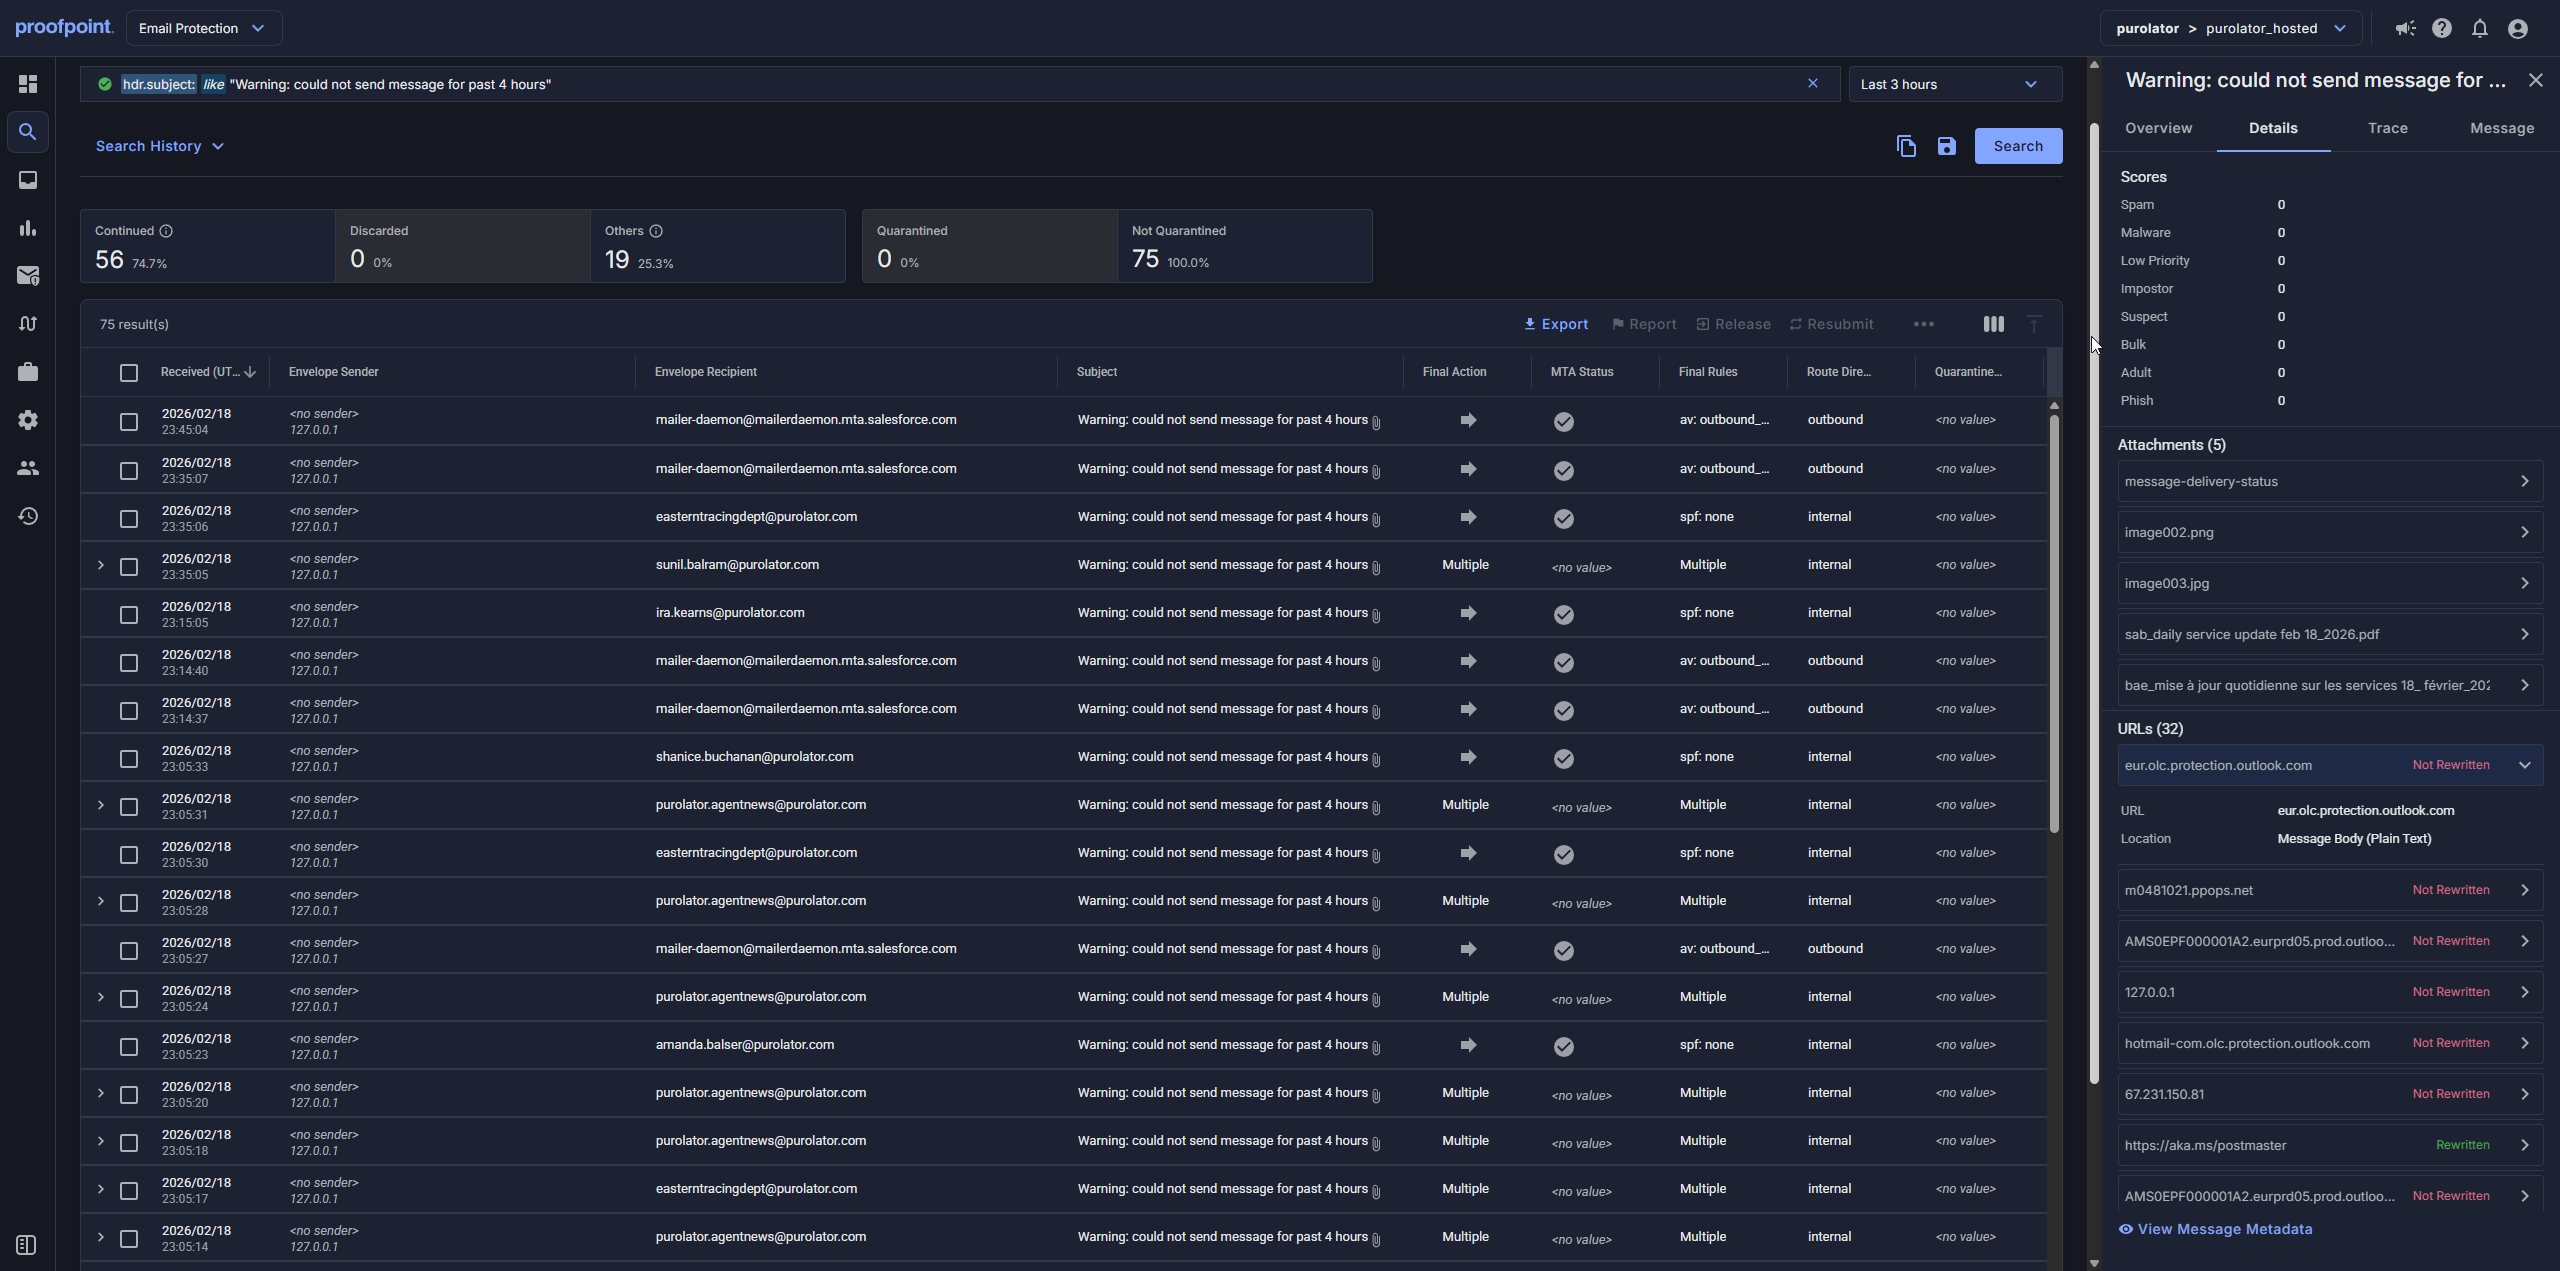The image size is (2560, 1271).
Task: Click the notifications bell icon
Action: tap(2479, 28)
